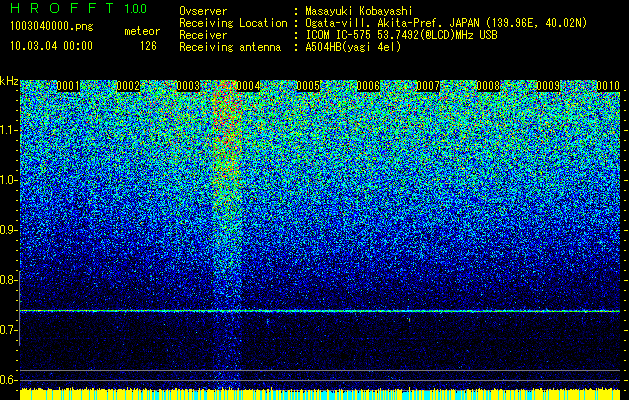Click the kHz axis unit label
This screenshot has width=629, height=400.
(x=9, y=81)
